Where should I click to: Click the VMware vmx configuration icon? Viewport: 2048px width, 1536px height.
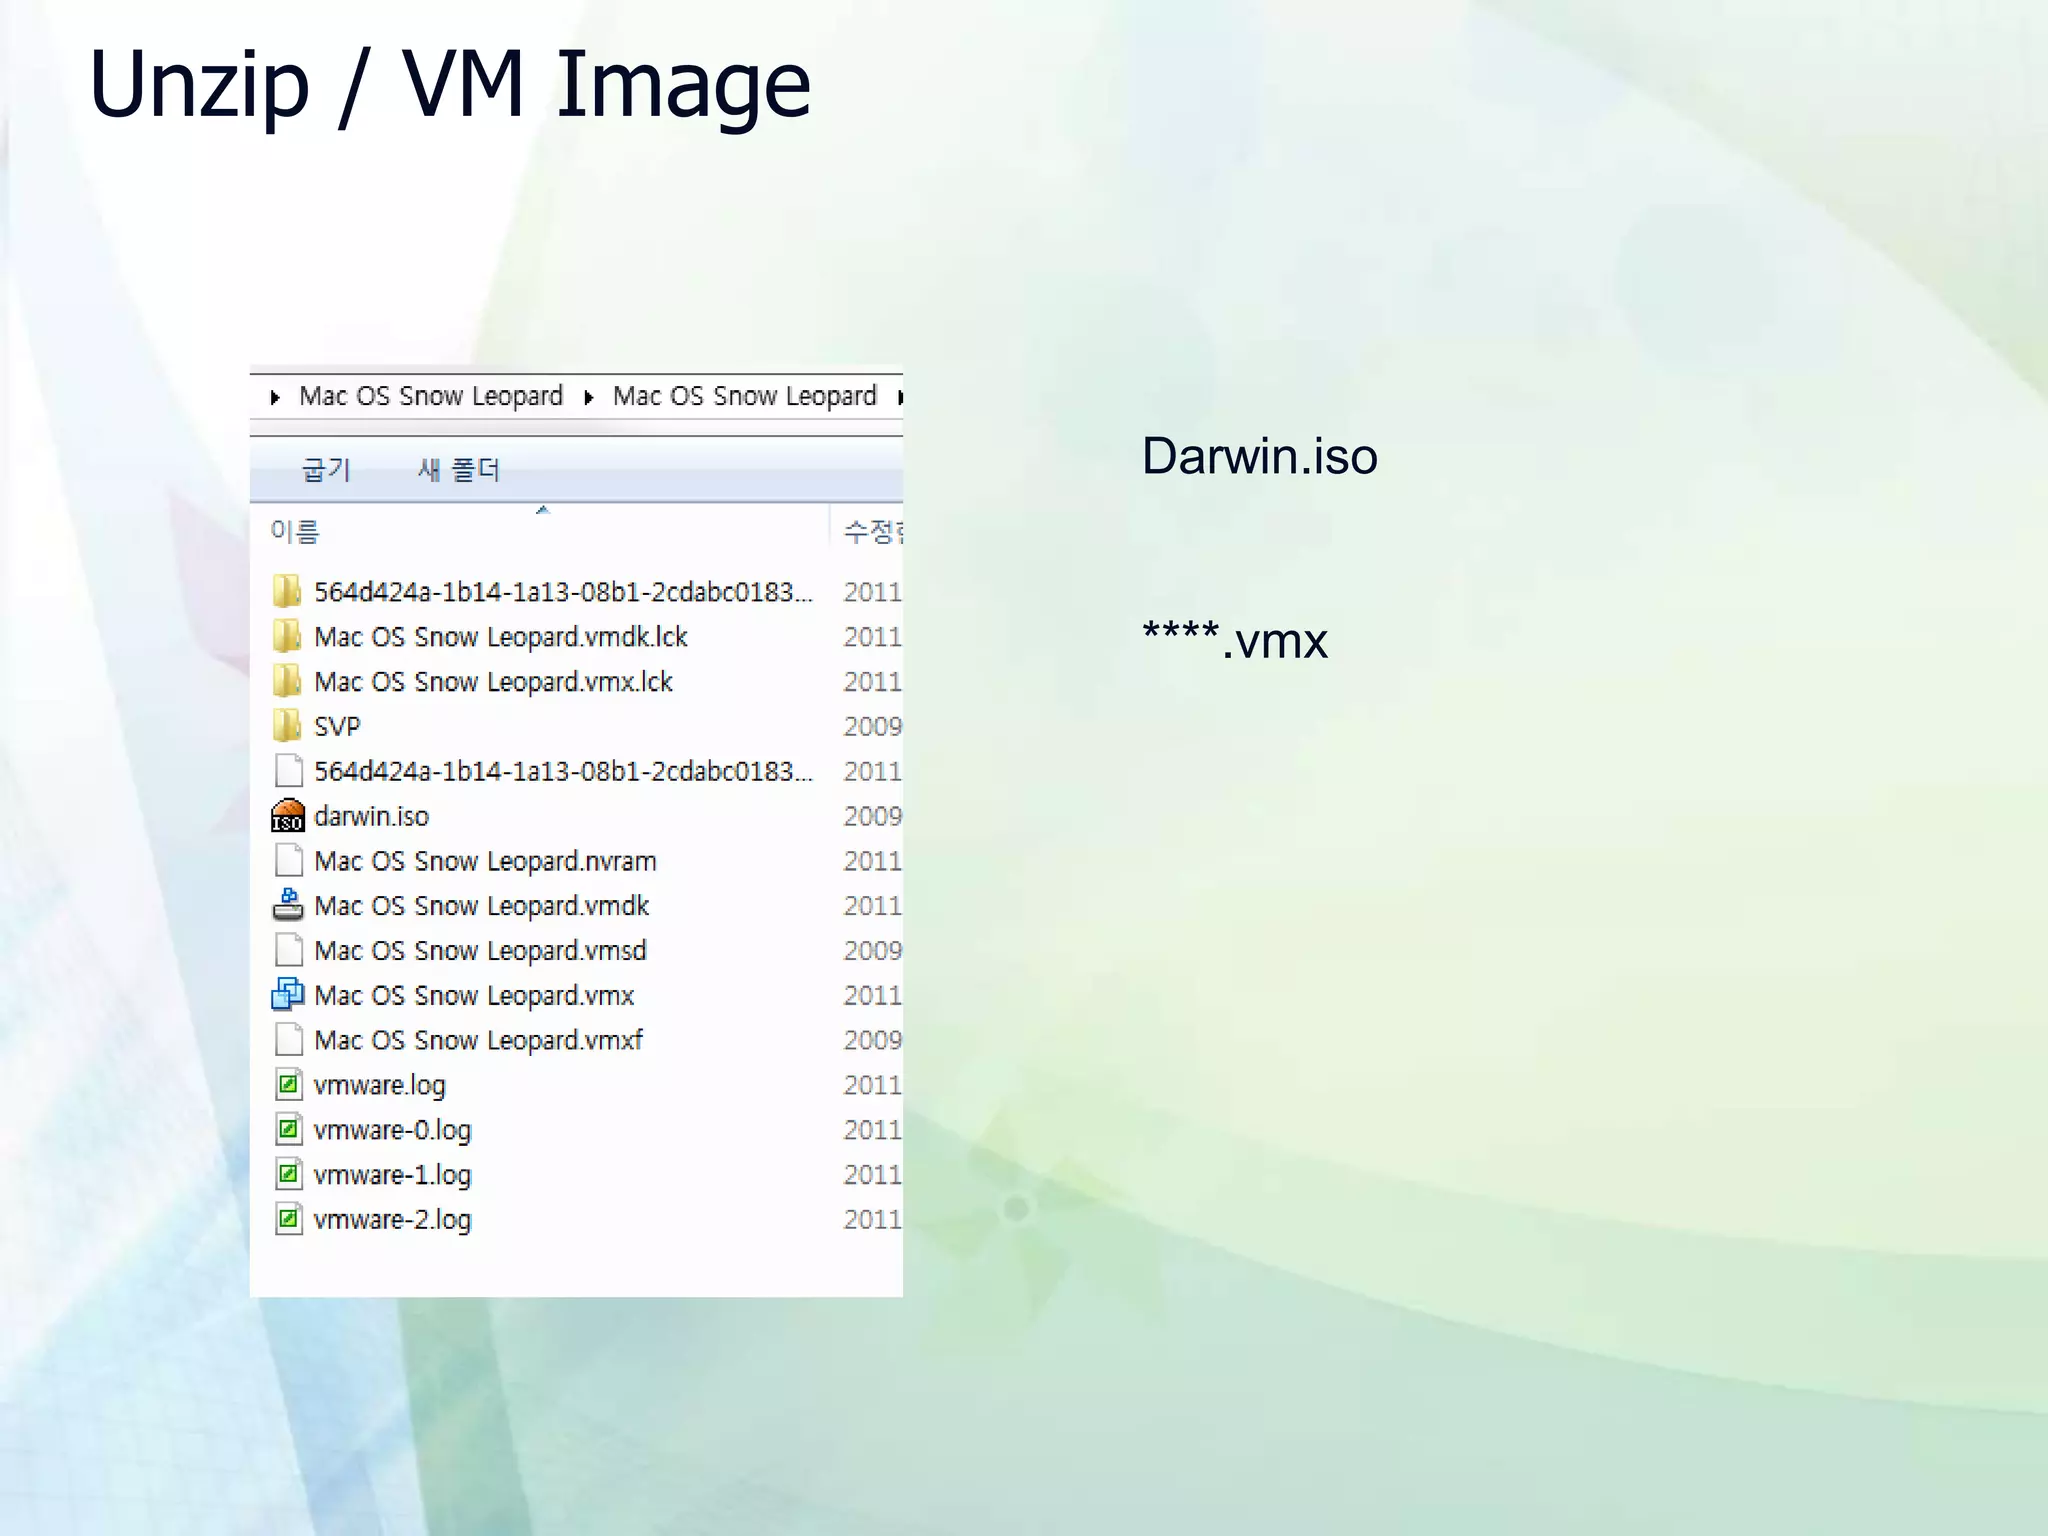pyautogui.click(x=287, y=995)
